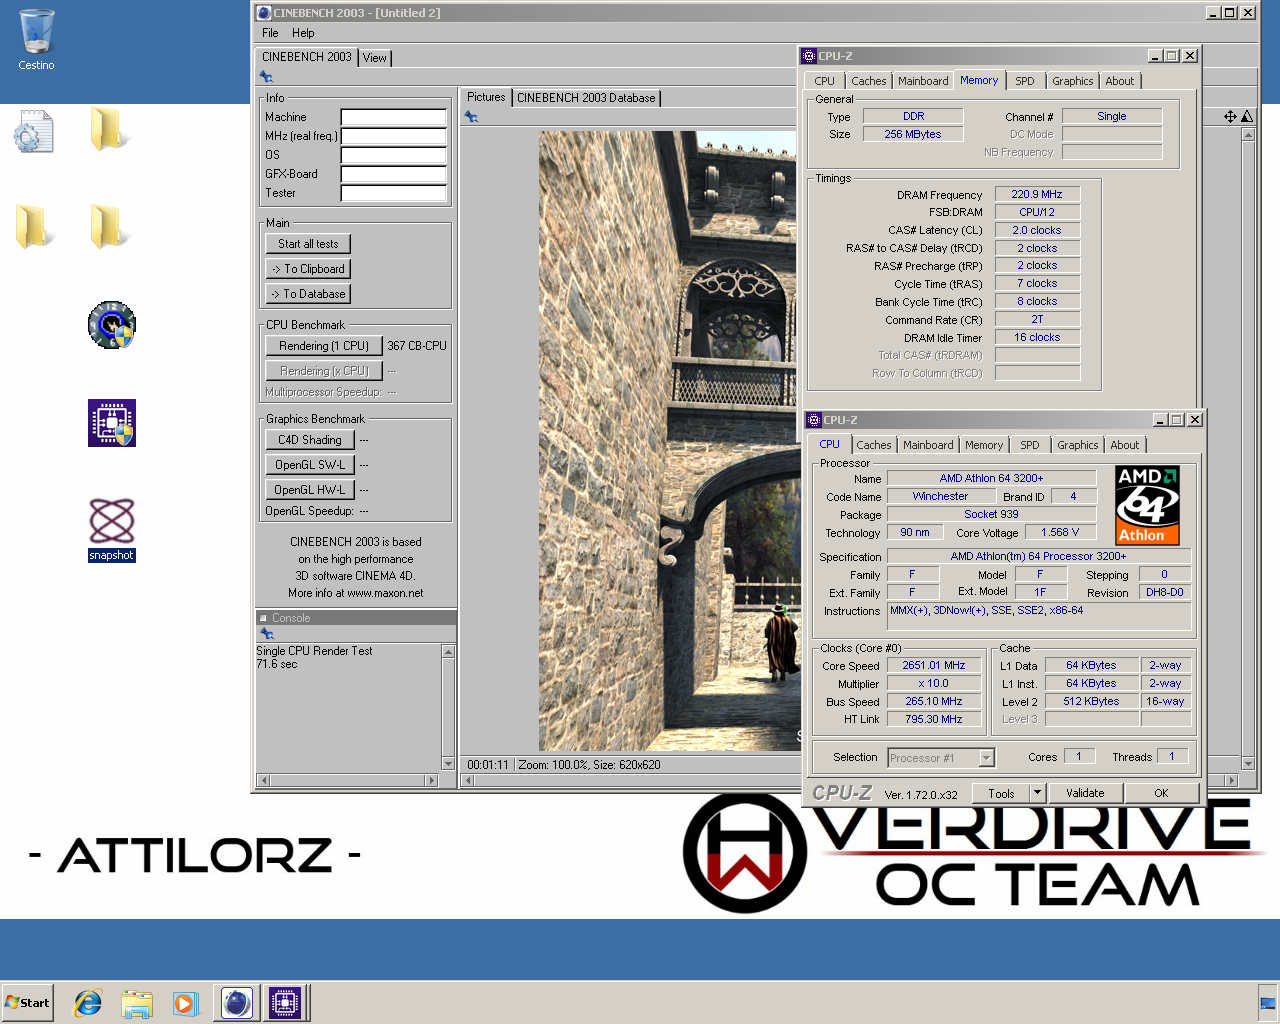Screen dimensions: 1280x1024
Task: Click the To Database button
Action: point(308,294)
